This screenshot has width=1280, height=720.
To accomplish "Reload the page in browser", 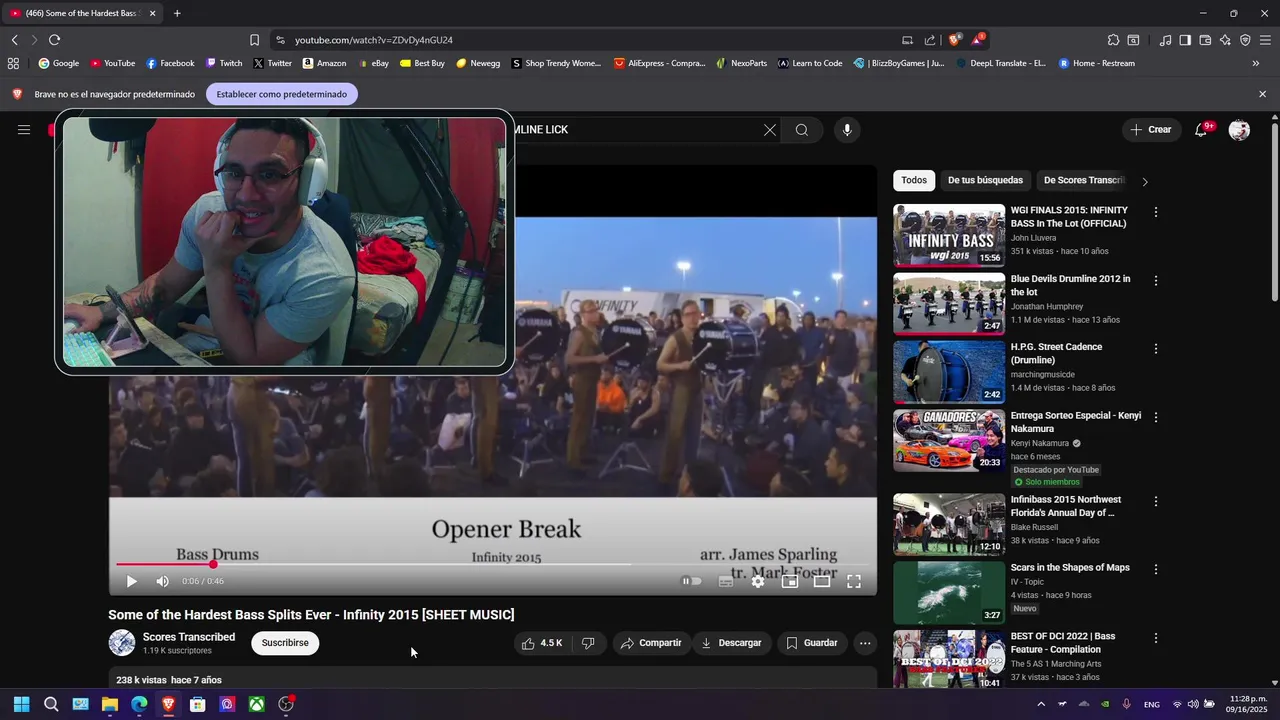I will [x=54, y=40].
